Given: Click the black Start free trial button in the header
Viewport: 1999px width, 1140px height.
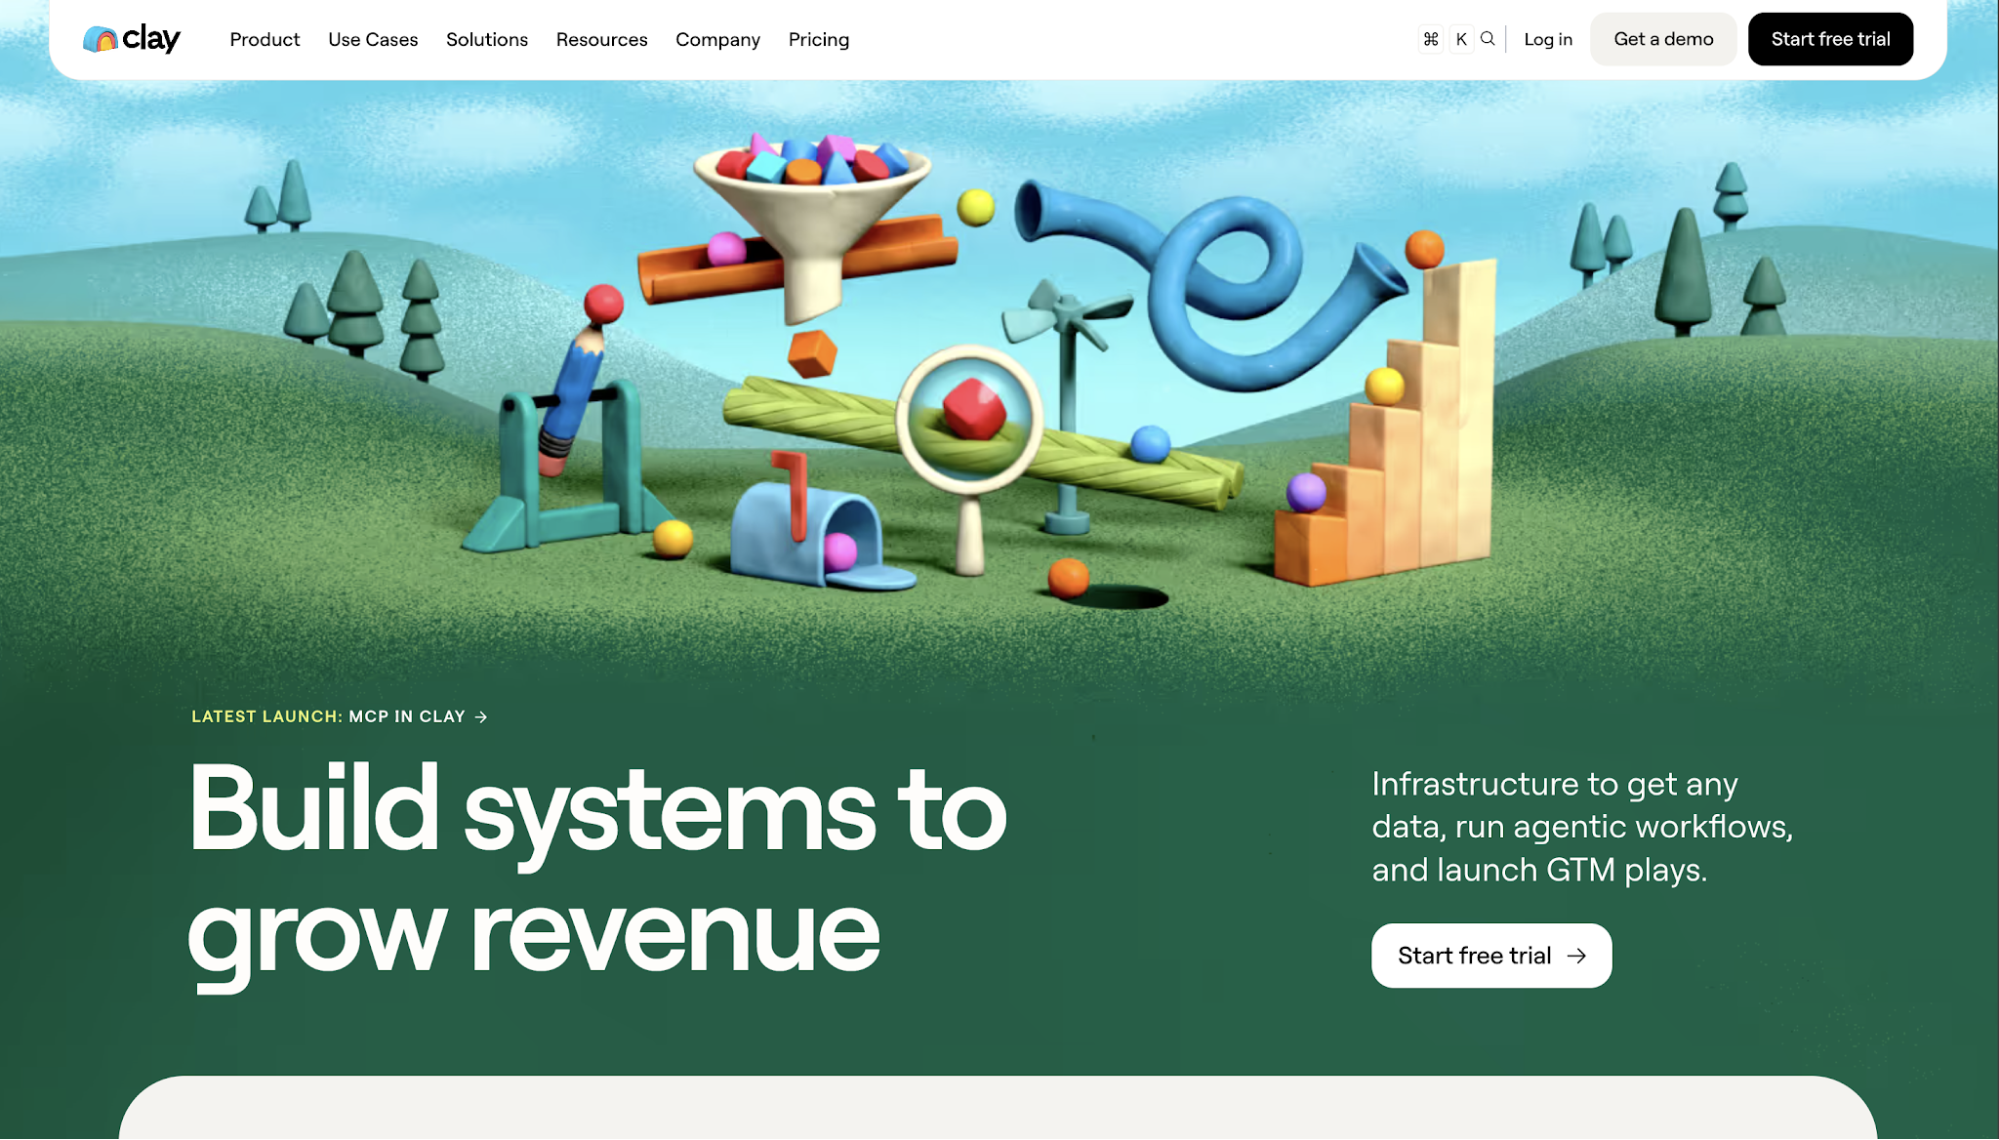Looking at the screenshot, I should [1831, 39].
